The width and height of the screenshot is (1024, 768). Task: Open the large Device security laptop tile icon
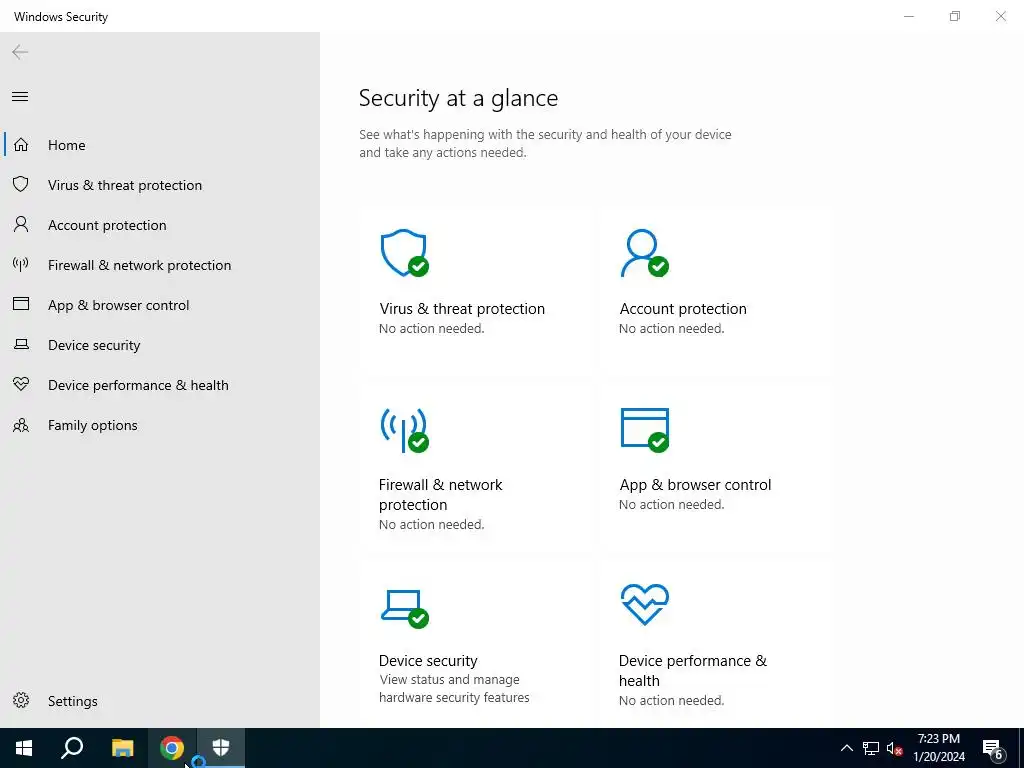tap(405, 609)
